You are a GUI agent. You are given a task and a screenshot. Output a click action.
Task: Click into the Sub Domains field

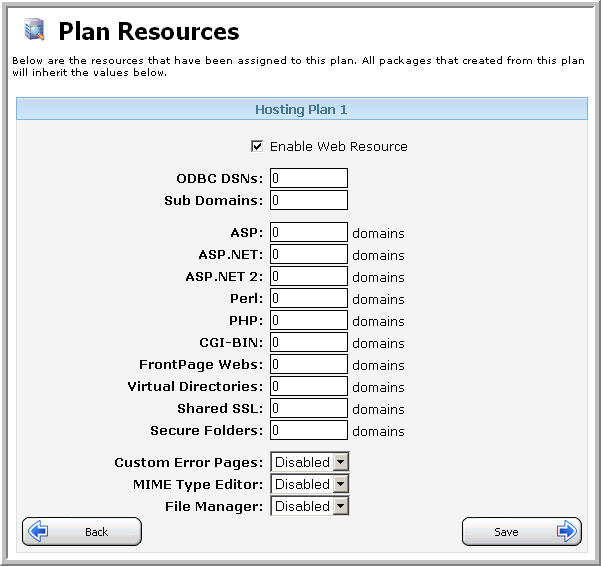coord(309,200)
